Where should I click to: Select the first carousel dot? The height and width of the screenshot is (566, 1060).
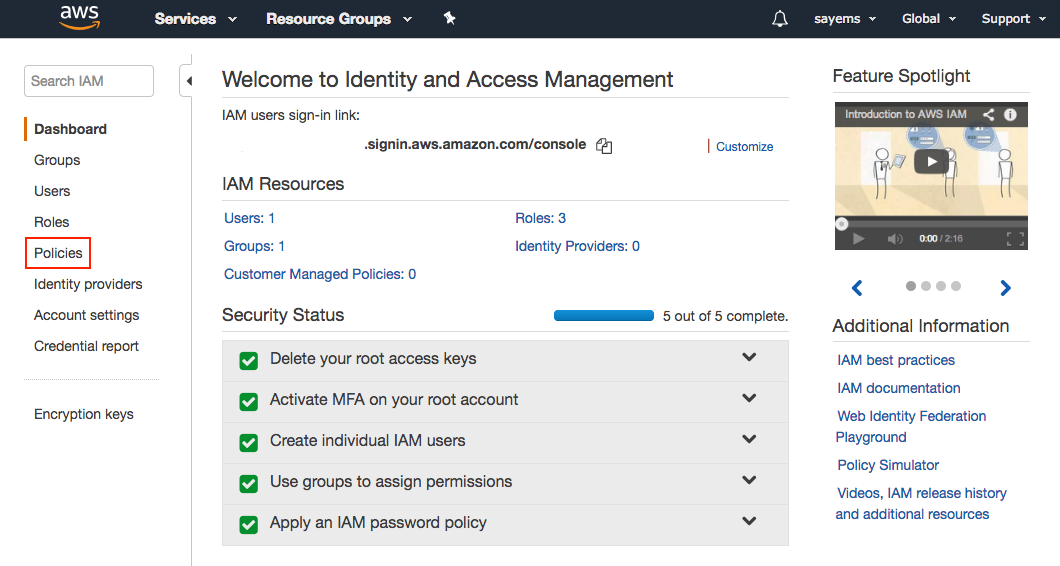[x=911, y=286]
